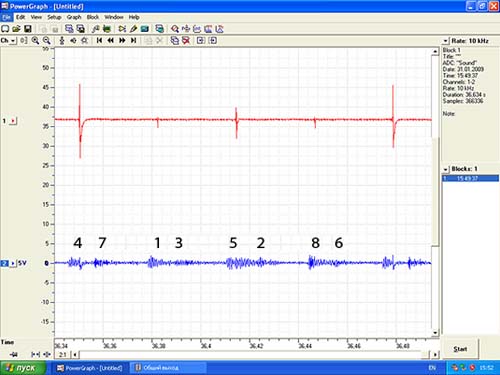
Task: Toggle the 2:1 time scale button
Action: 62,354
